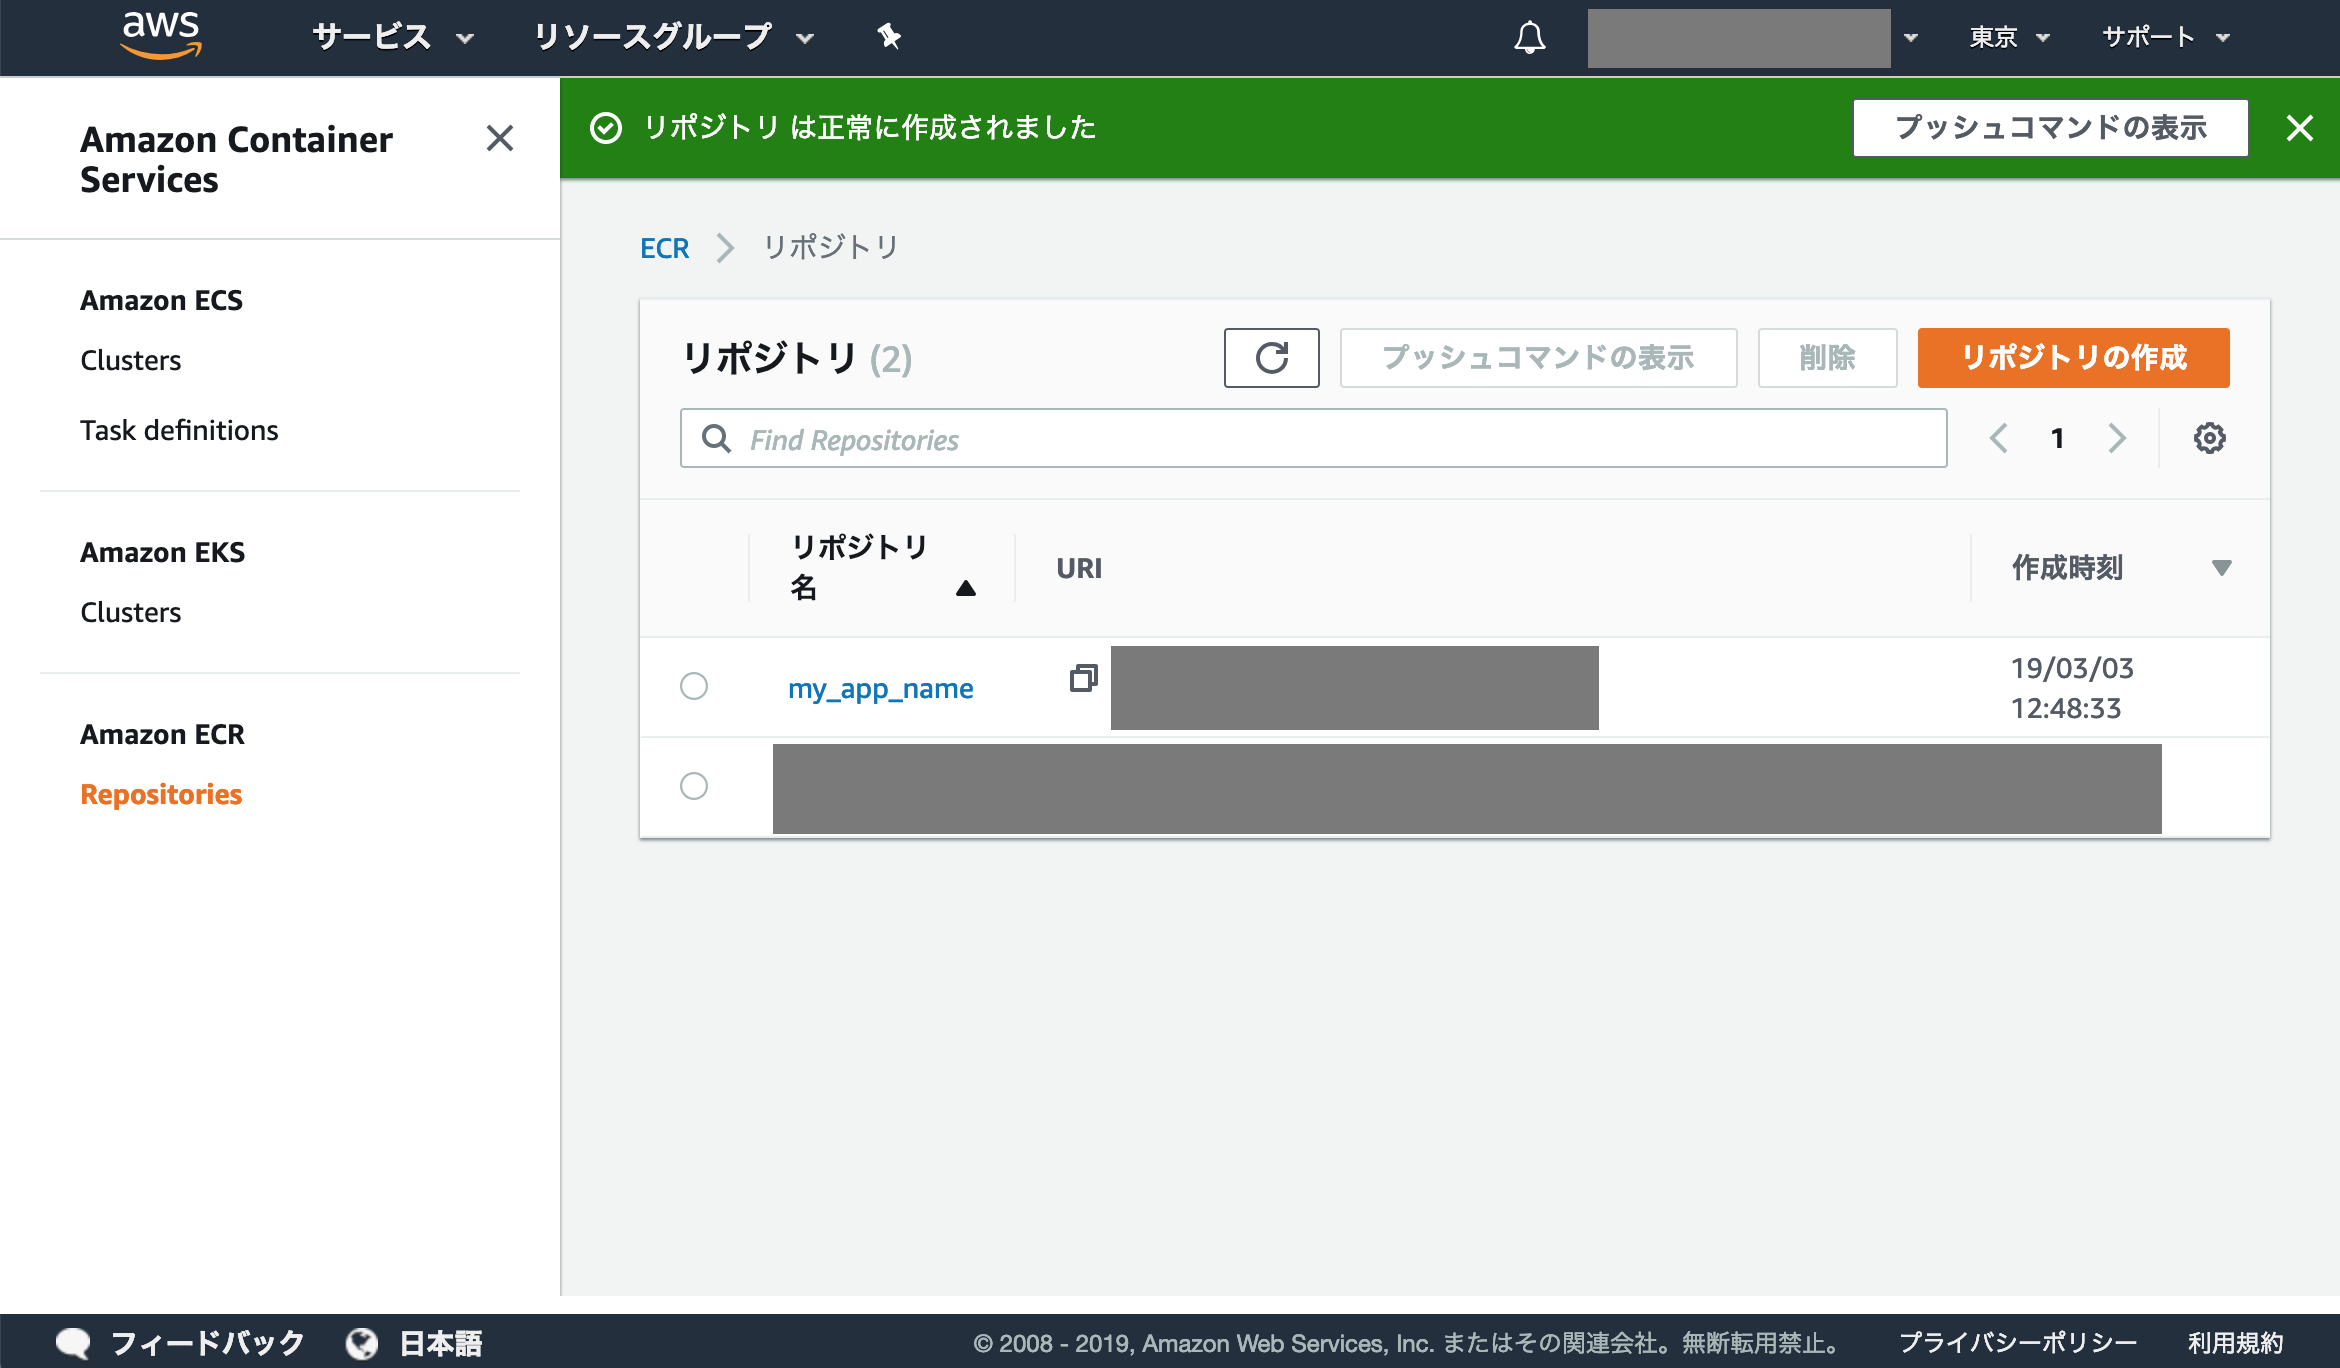Click the previous page arrow

tap(1999, 438)
